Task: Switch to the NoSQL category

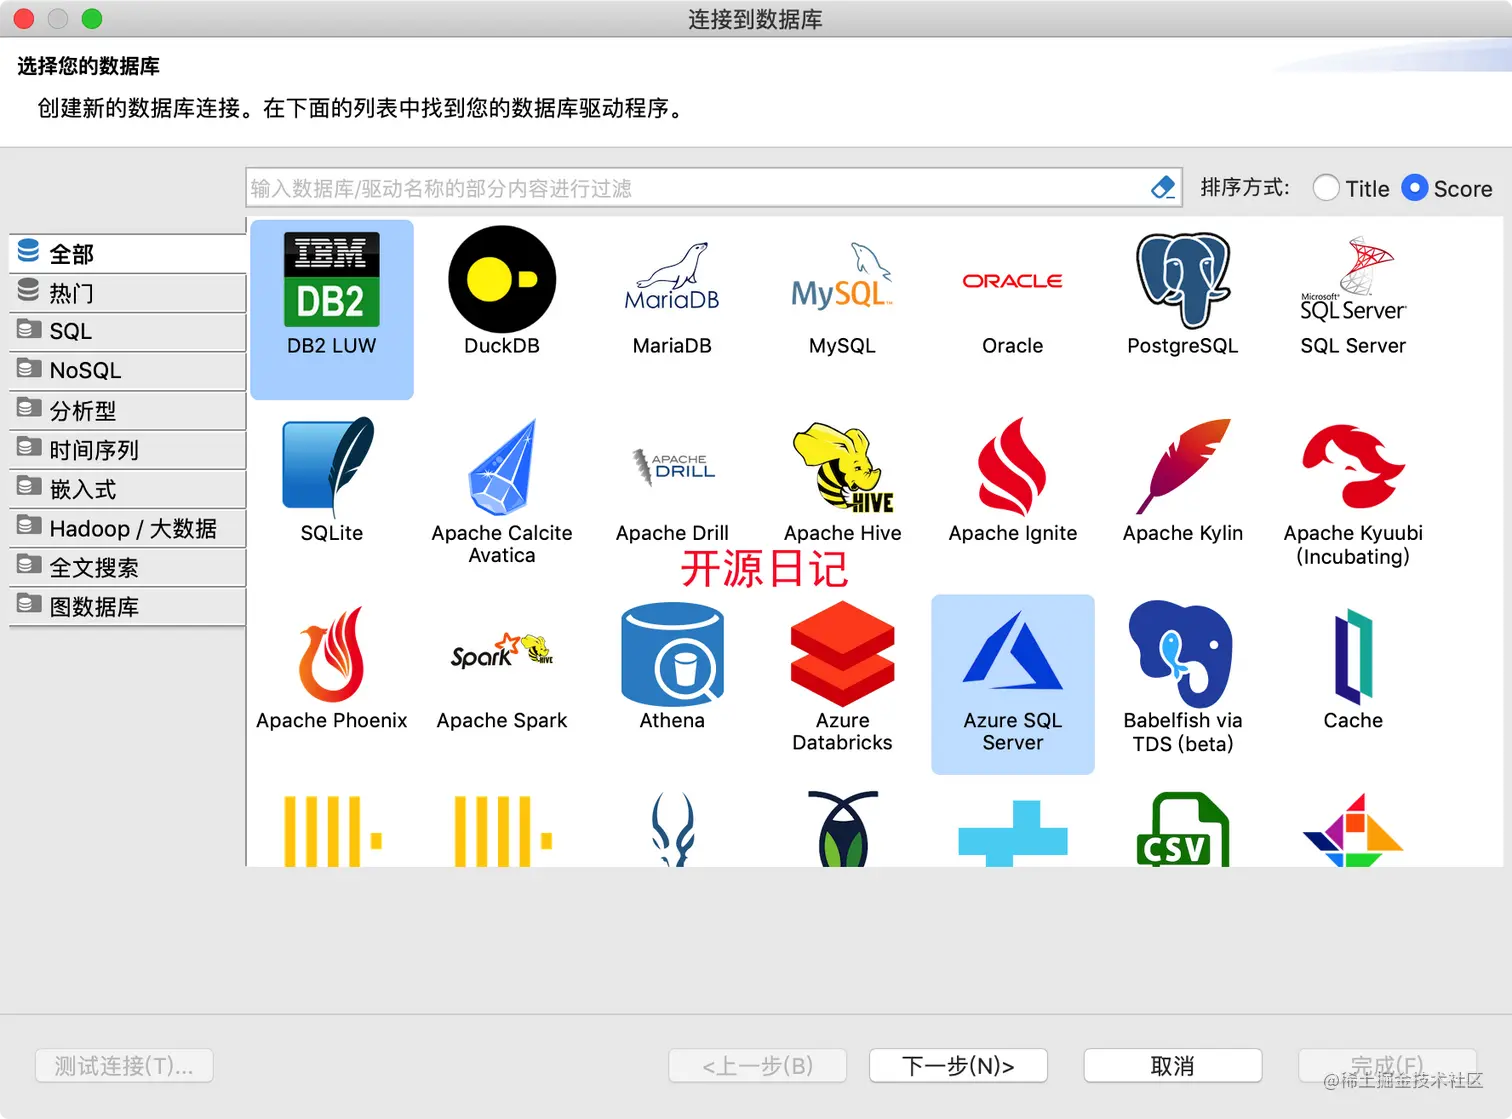Action: pos(128,371)
